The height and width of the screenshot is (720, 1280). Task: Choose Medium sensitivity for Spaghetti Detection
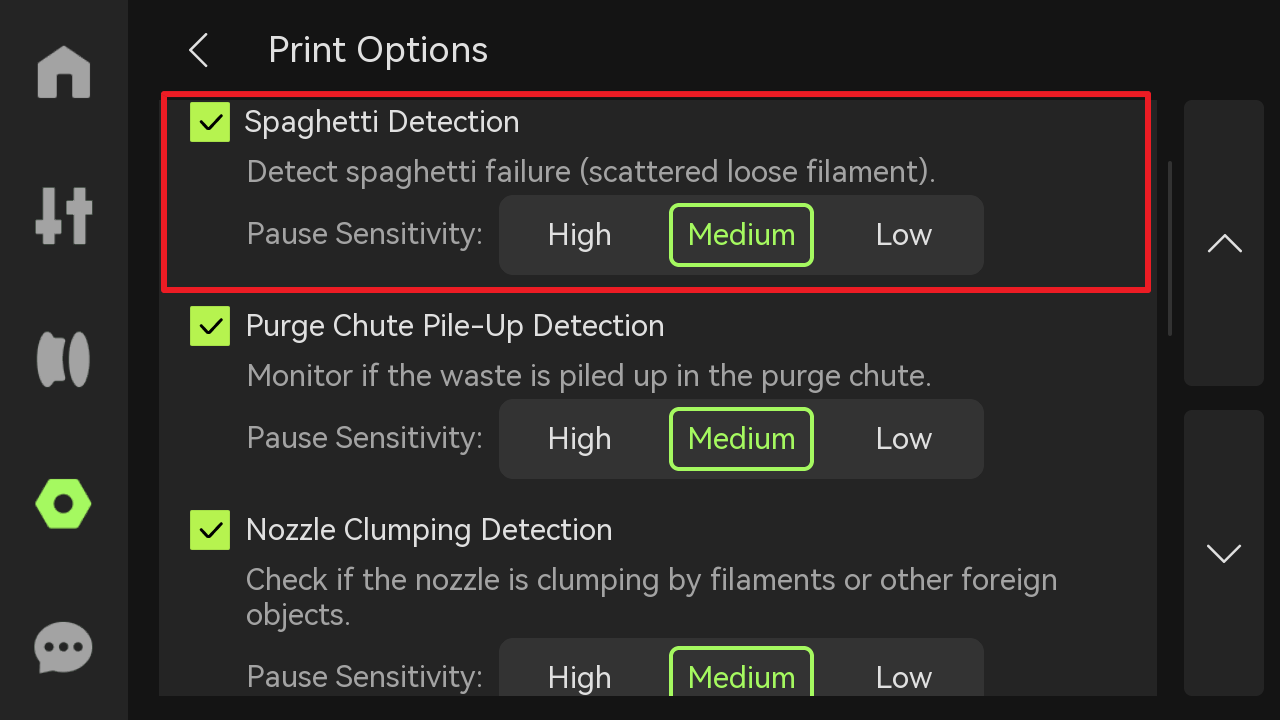[741, 235]
